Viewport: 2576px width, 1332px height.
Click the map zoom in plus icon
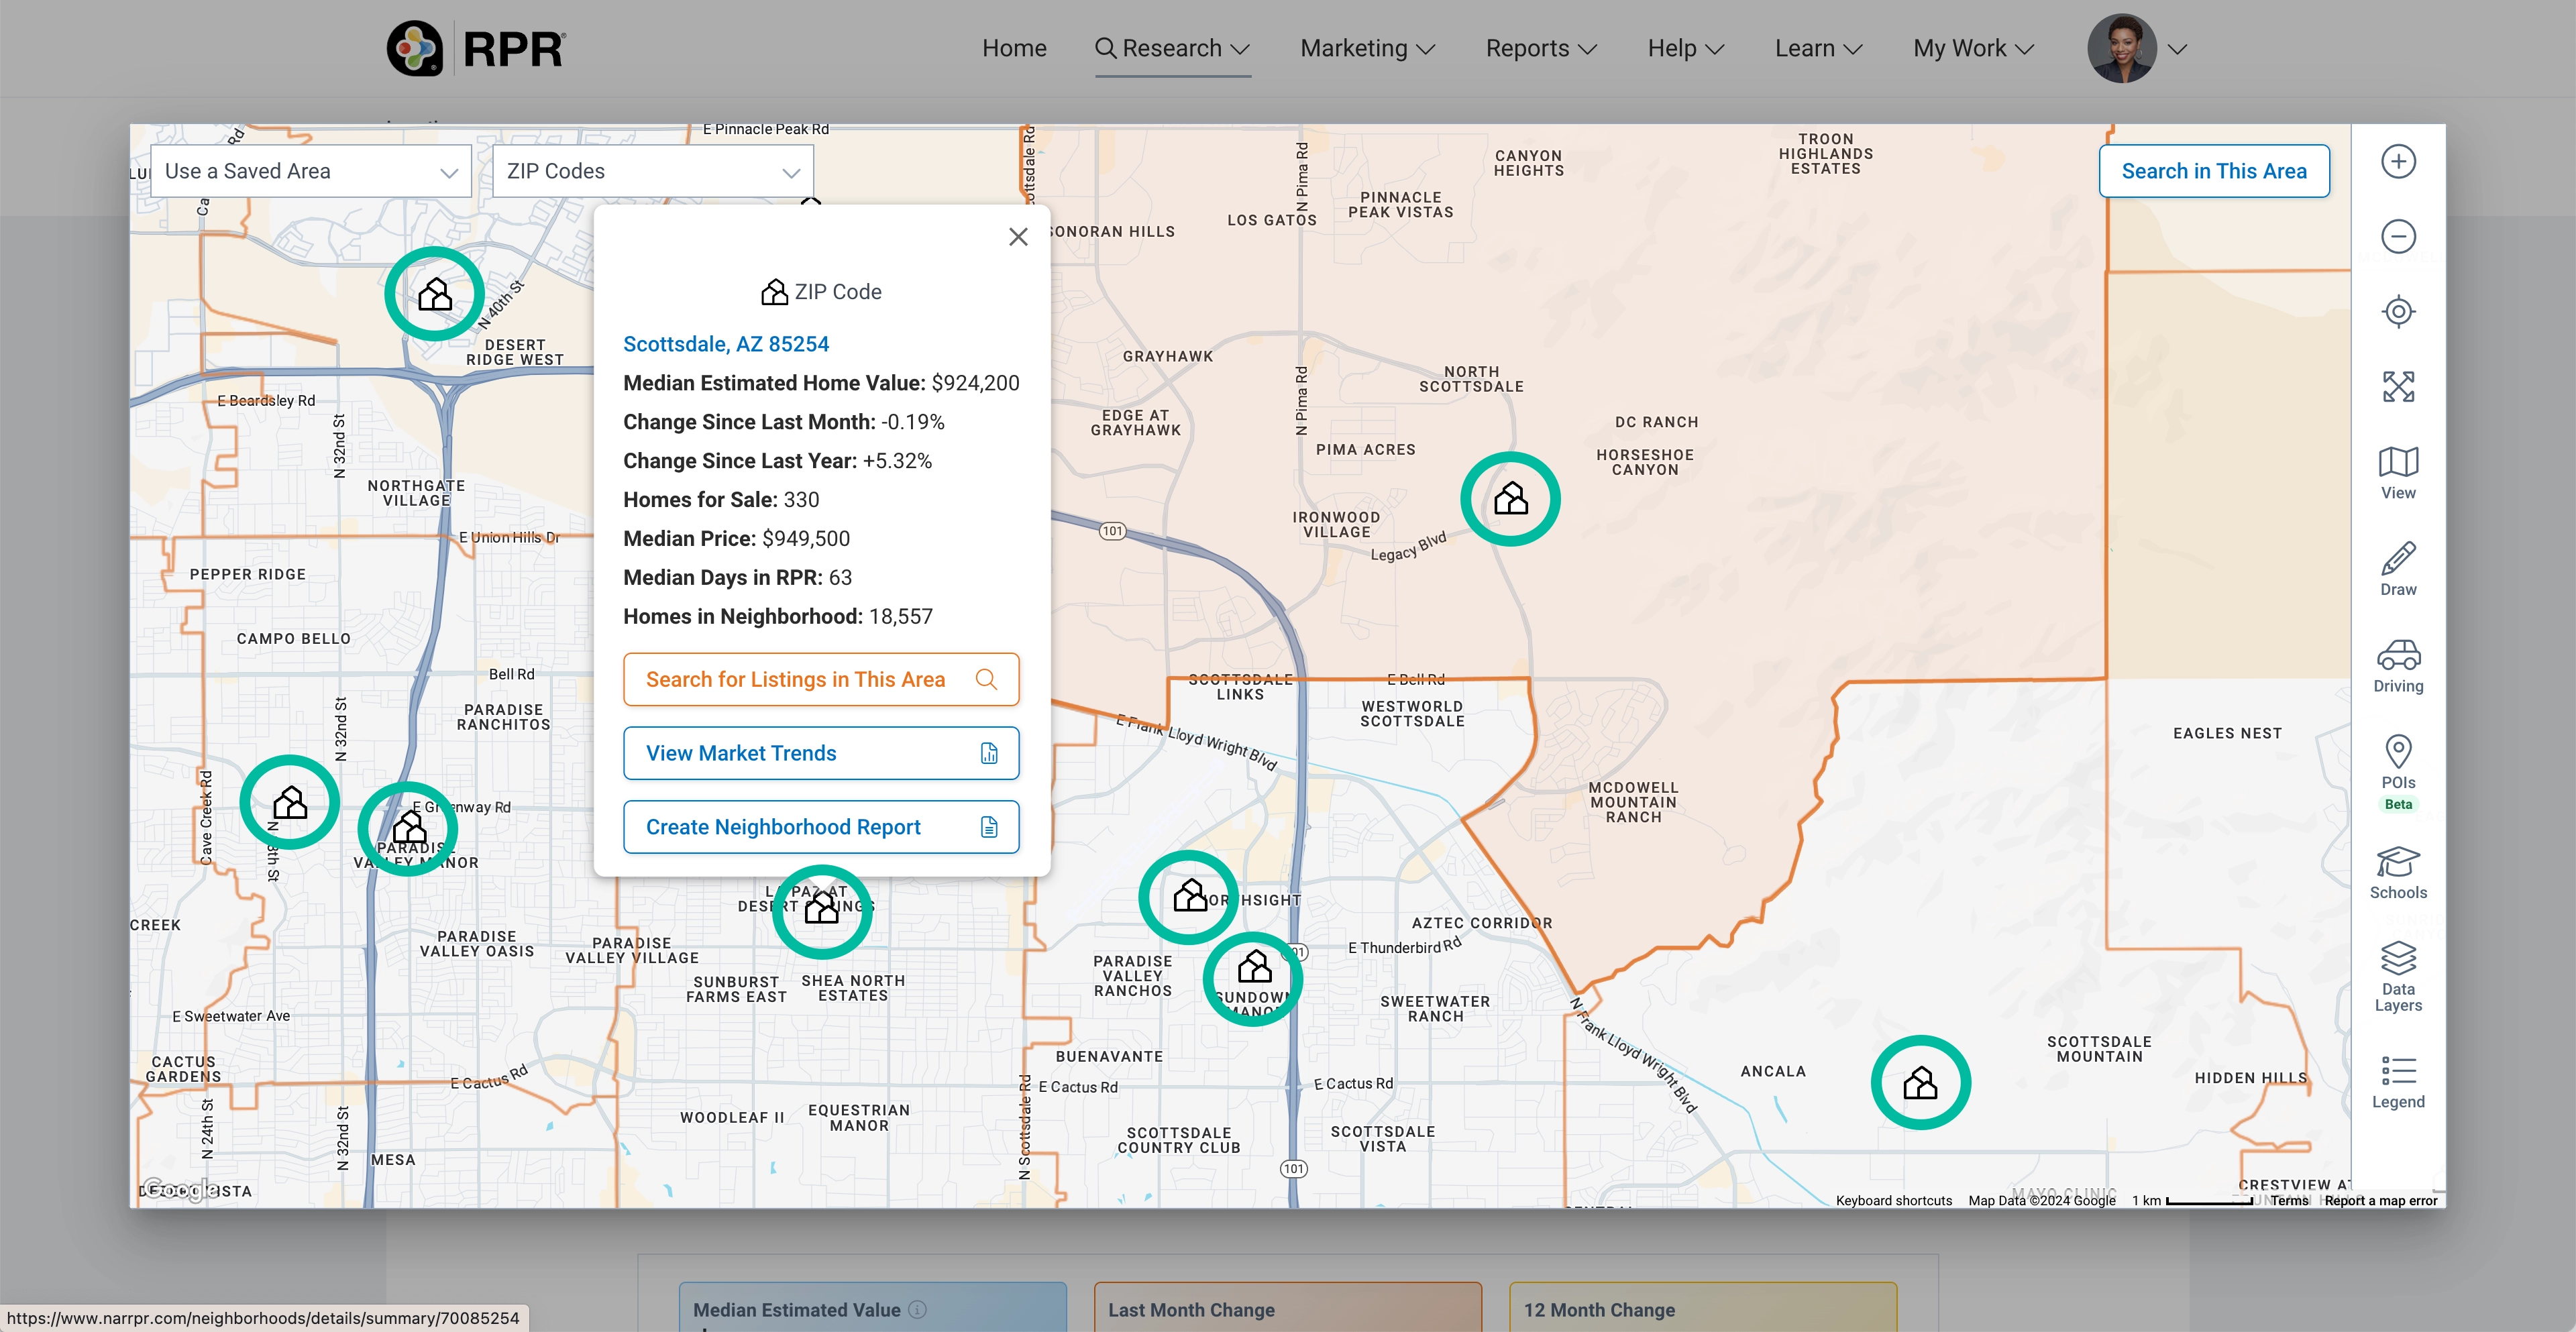(2397, 162)
